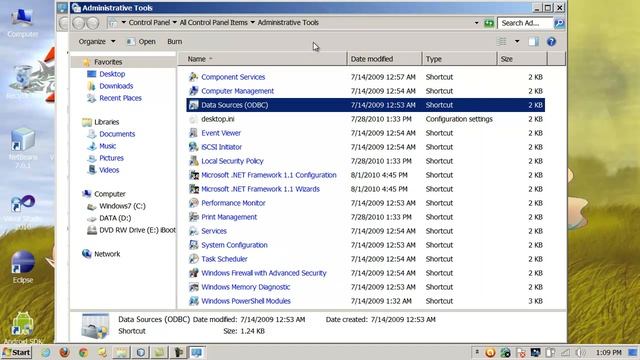Screen dimensions: 640x360
Task: Open Component Services shortcut icon
Action: (x=193, y=77)
